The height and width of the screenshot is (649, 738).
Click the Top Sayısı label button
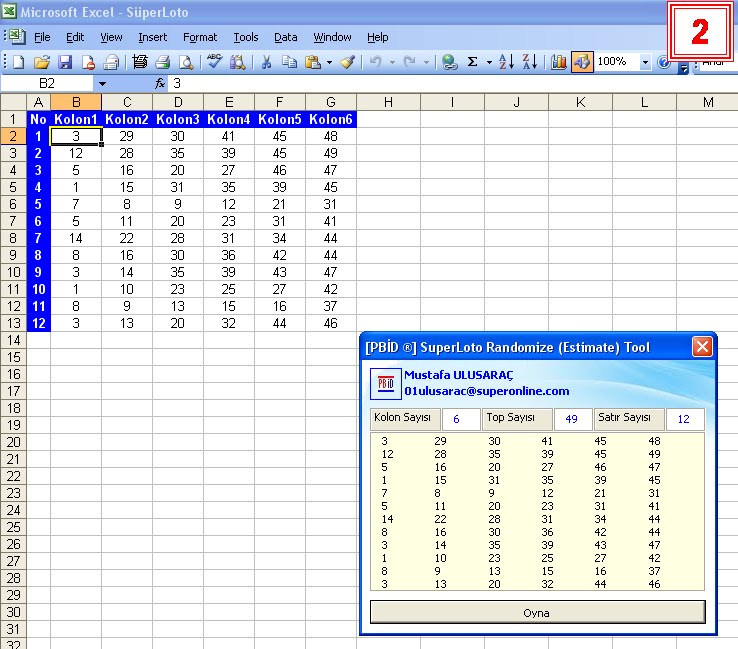pos(517,419)
